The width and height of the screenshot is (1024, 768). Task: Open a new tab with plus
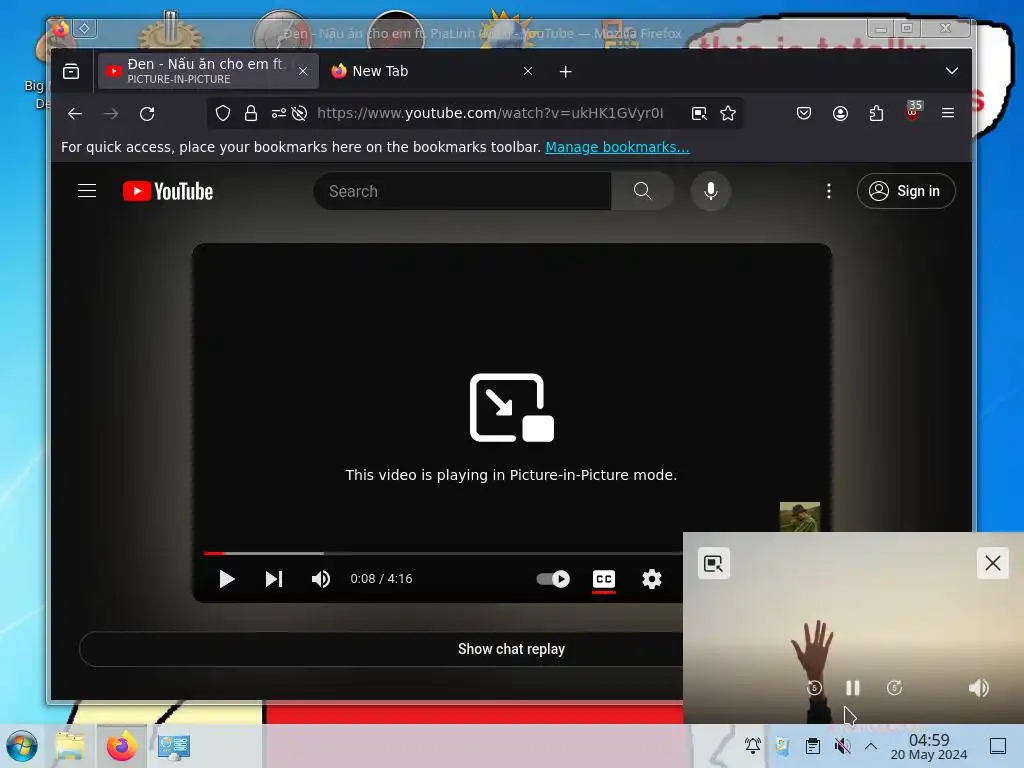(x=566, y=71)
